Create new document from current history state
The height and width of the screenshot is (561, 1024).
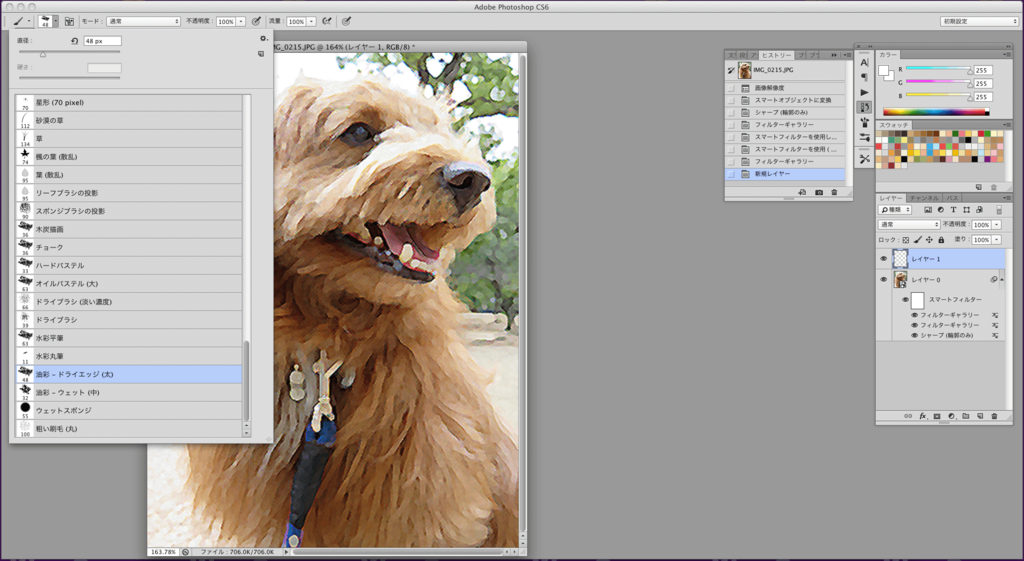pyautogui.click(x=802, y=192)
